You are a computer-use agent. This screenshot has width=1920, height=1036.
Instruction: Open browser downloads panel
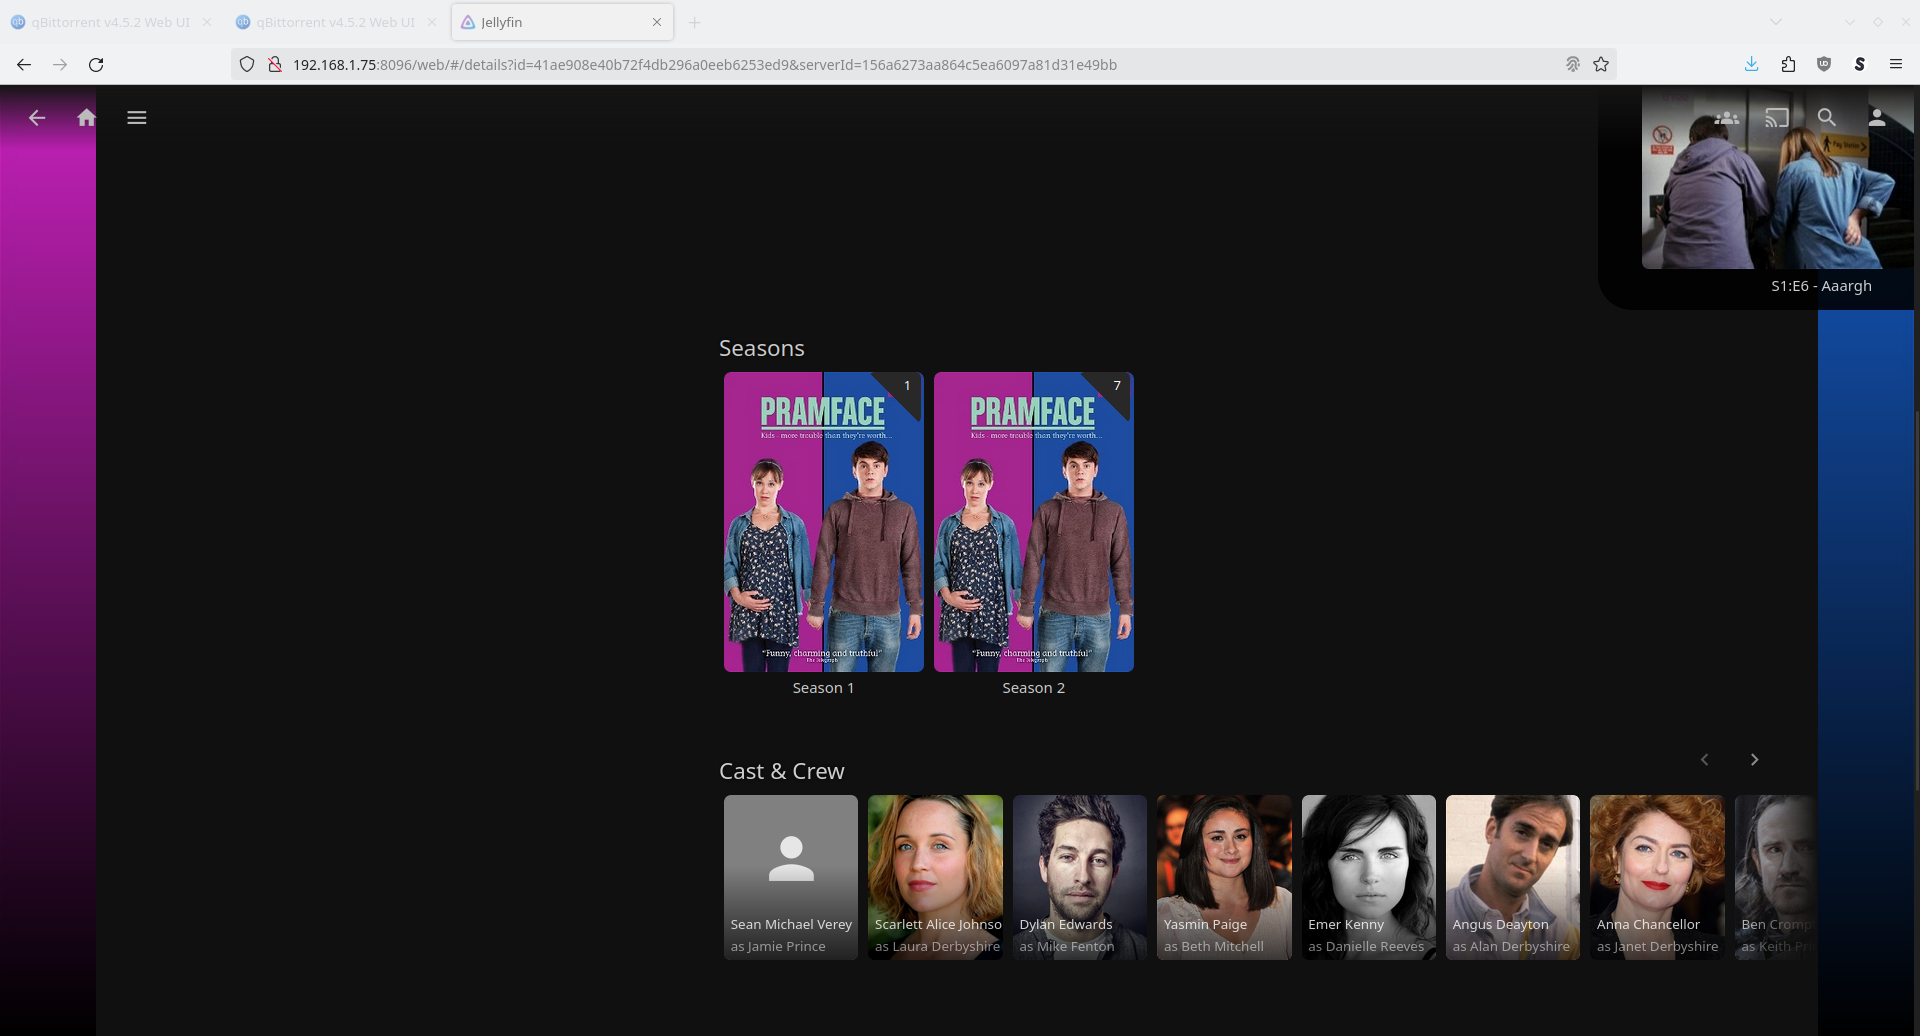click(1751, 65)
